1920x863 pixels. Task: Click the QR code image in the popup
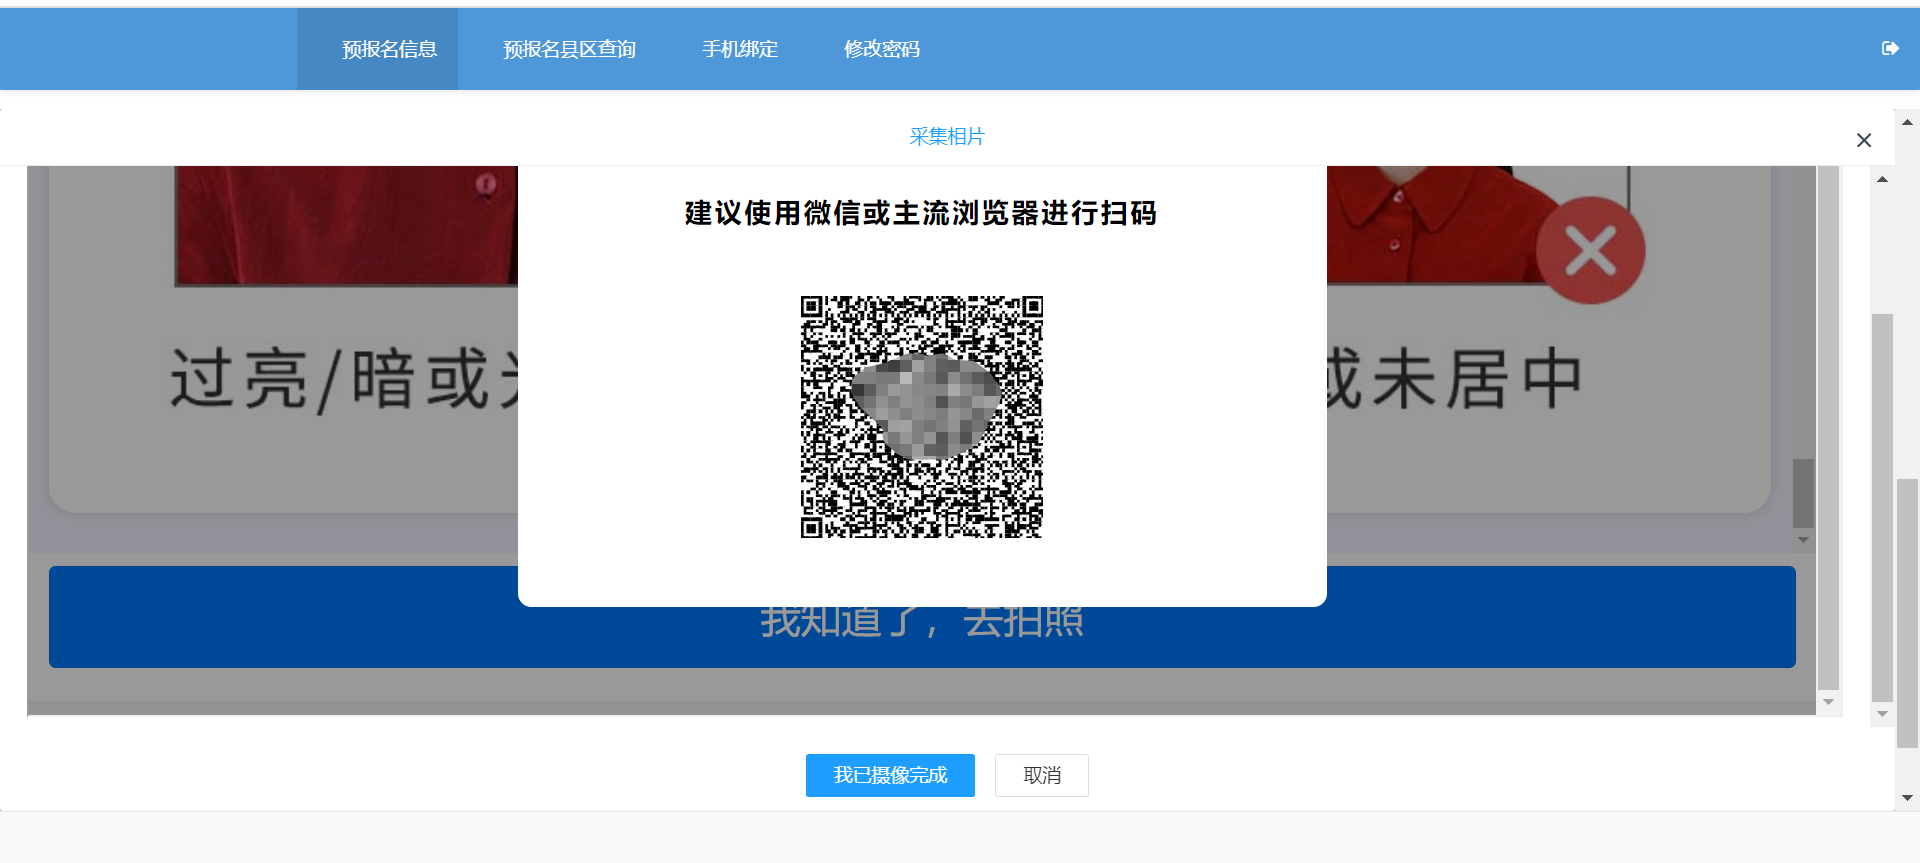pyautogui.click(x=921, y=417)
